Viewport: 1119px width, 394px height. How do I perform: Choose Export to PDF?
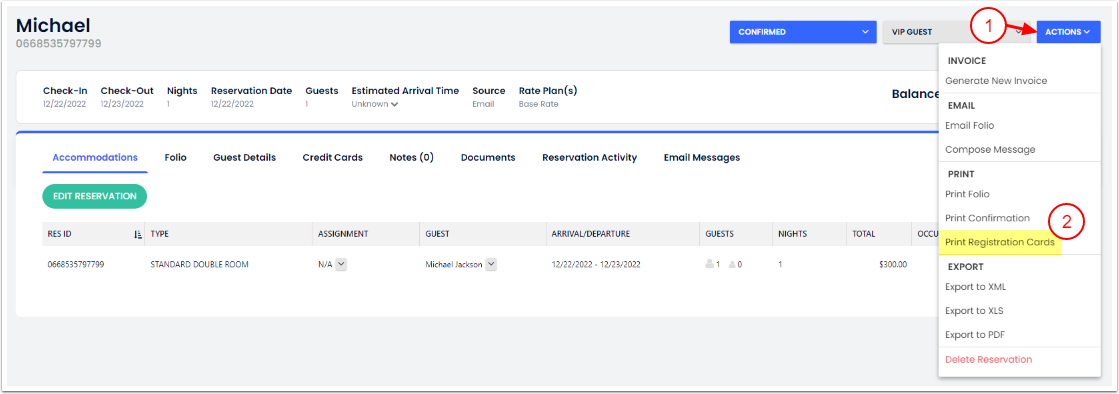tap(975, 335)
